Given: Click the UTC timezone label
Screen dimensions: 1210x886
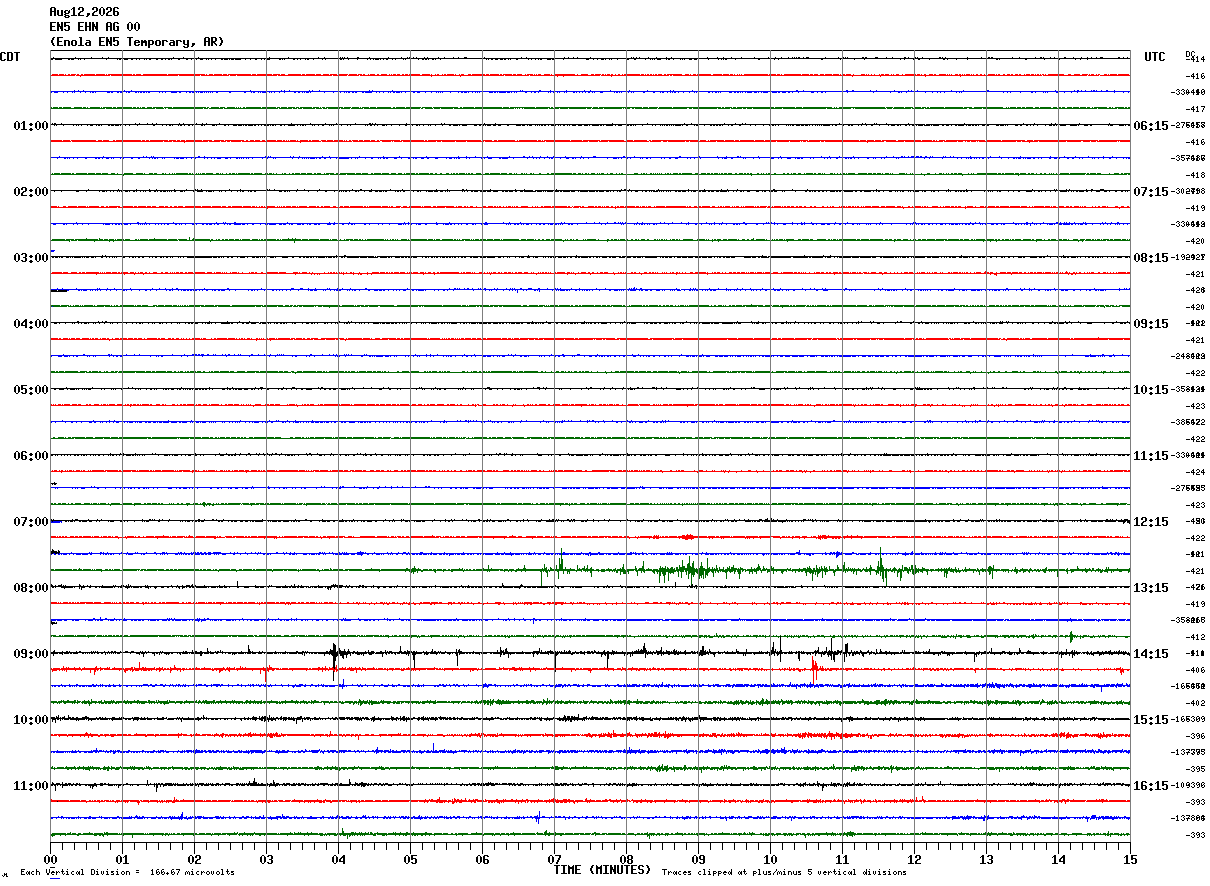Looking at the screenshot, I should coord(1155,57).
